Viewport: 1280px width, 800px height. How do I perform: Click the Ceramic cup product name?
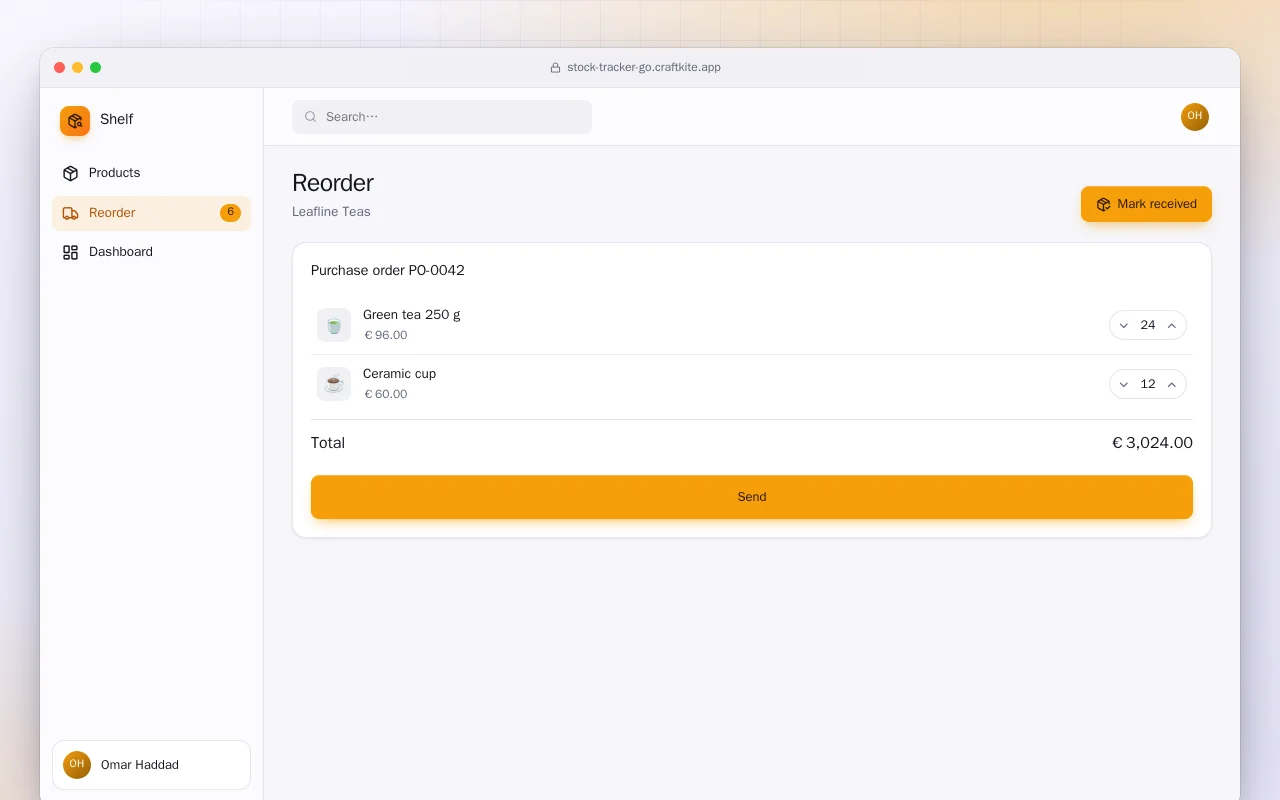(x=400, y=374)
